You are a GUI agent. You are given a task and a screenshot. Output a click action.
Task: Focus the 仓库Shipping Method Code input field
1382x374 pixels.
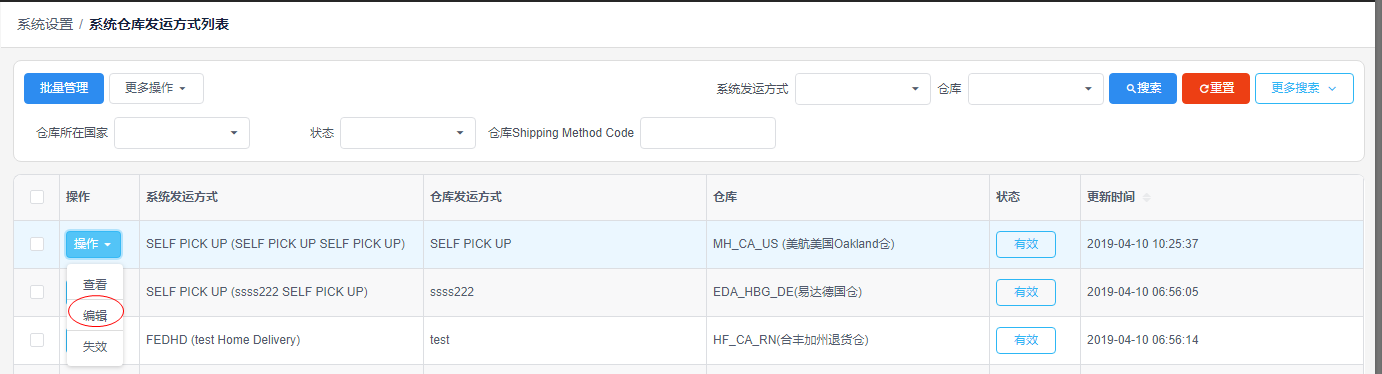708,132
